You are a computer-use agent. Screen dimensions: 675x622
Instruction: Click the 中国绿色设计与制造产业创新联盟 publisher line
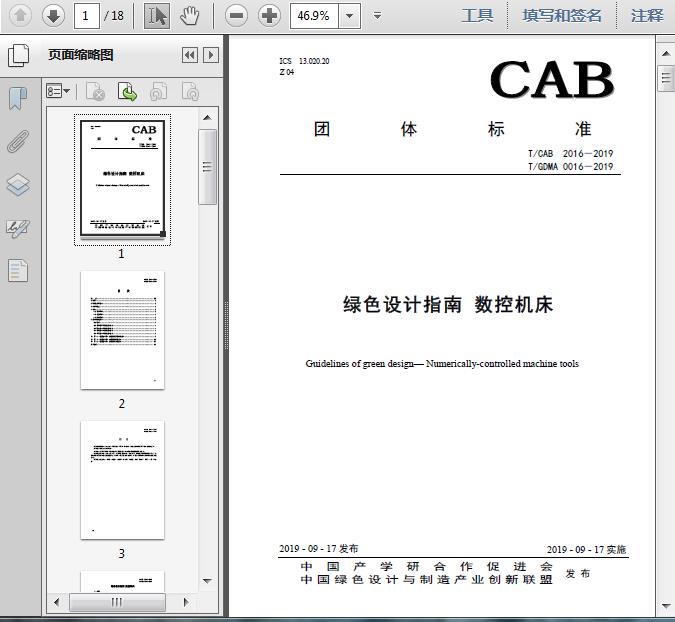point(426,580)
